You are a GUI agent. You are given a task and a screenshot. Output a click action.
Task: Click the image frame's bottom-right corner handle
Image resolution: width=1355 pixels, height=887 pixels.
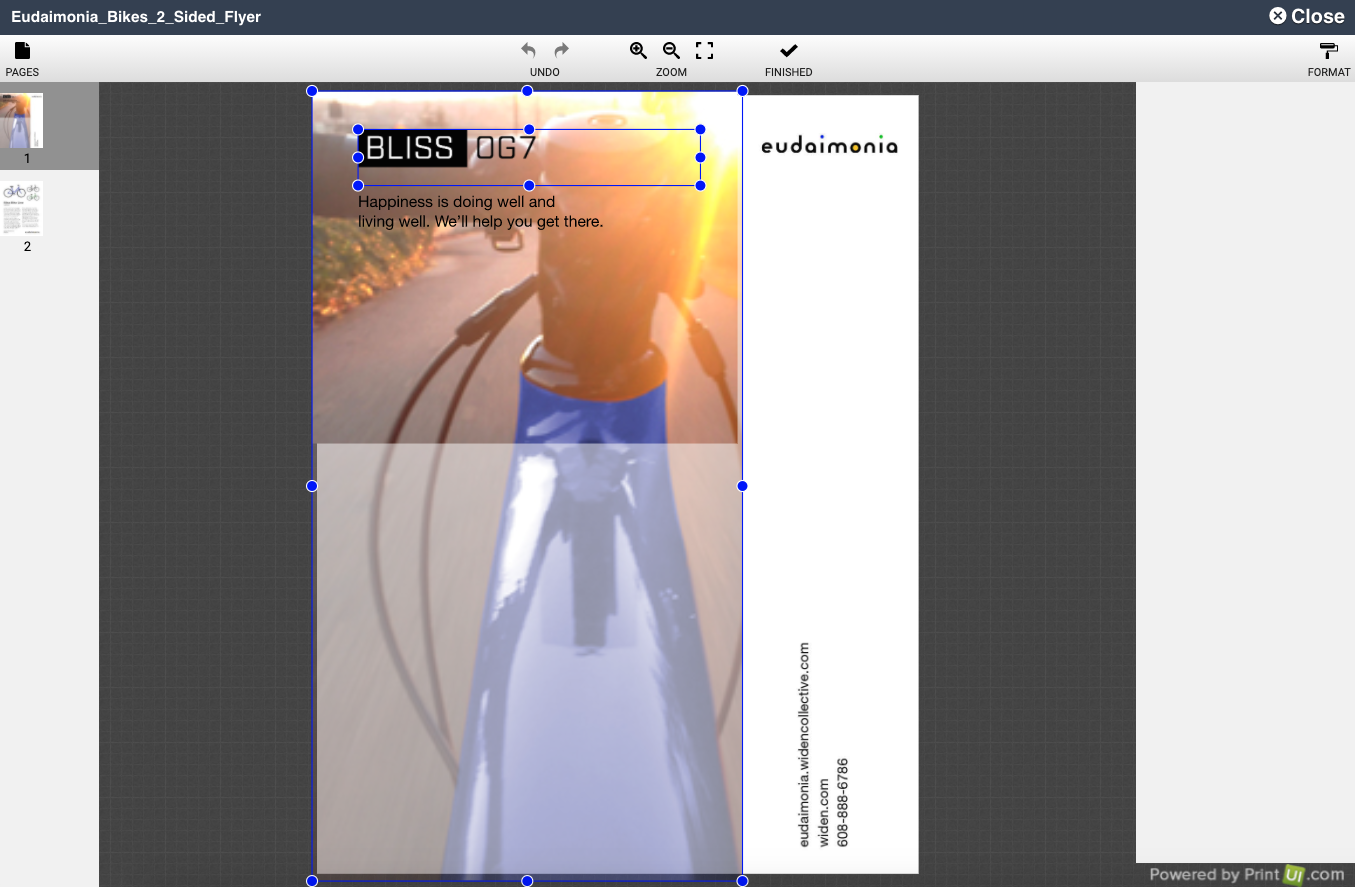point(742,881)
